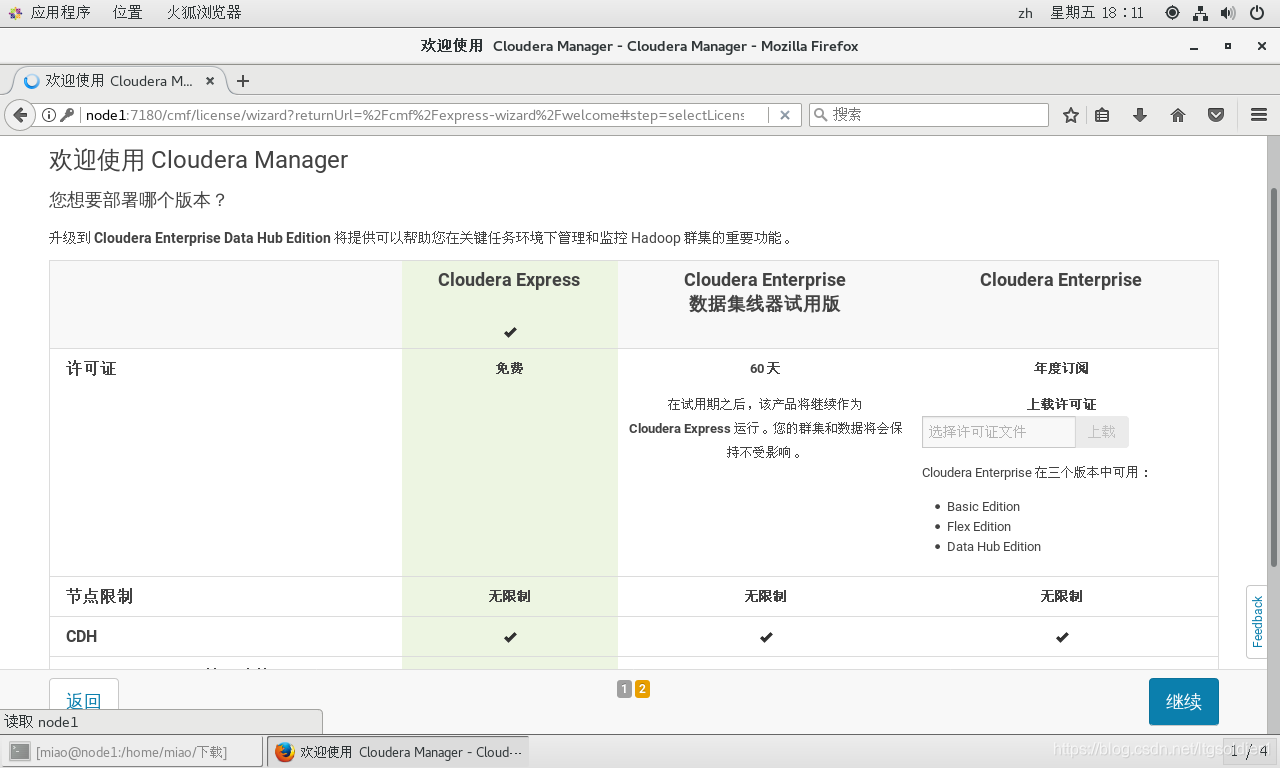This screenshot has height=768, width=1280.
Task: Click the Applications menu logo icon
Action: pyautogui.click(x=16, y=13)
